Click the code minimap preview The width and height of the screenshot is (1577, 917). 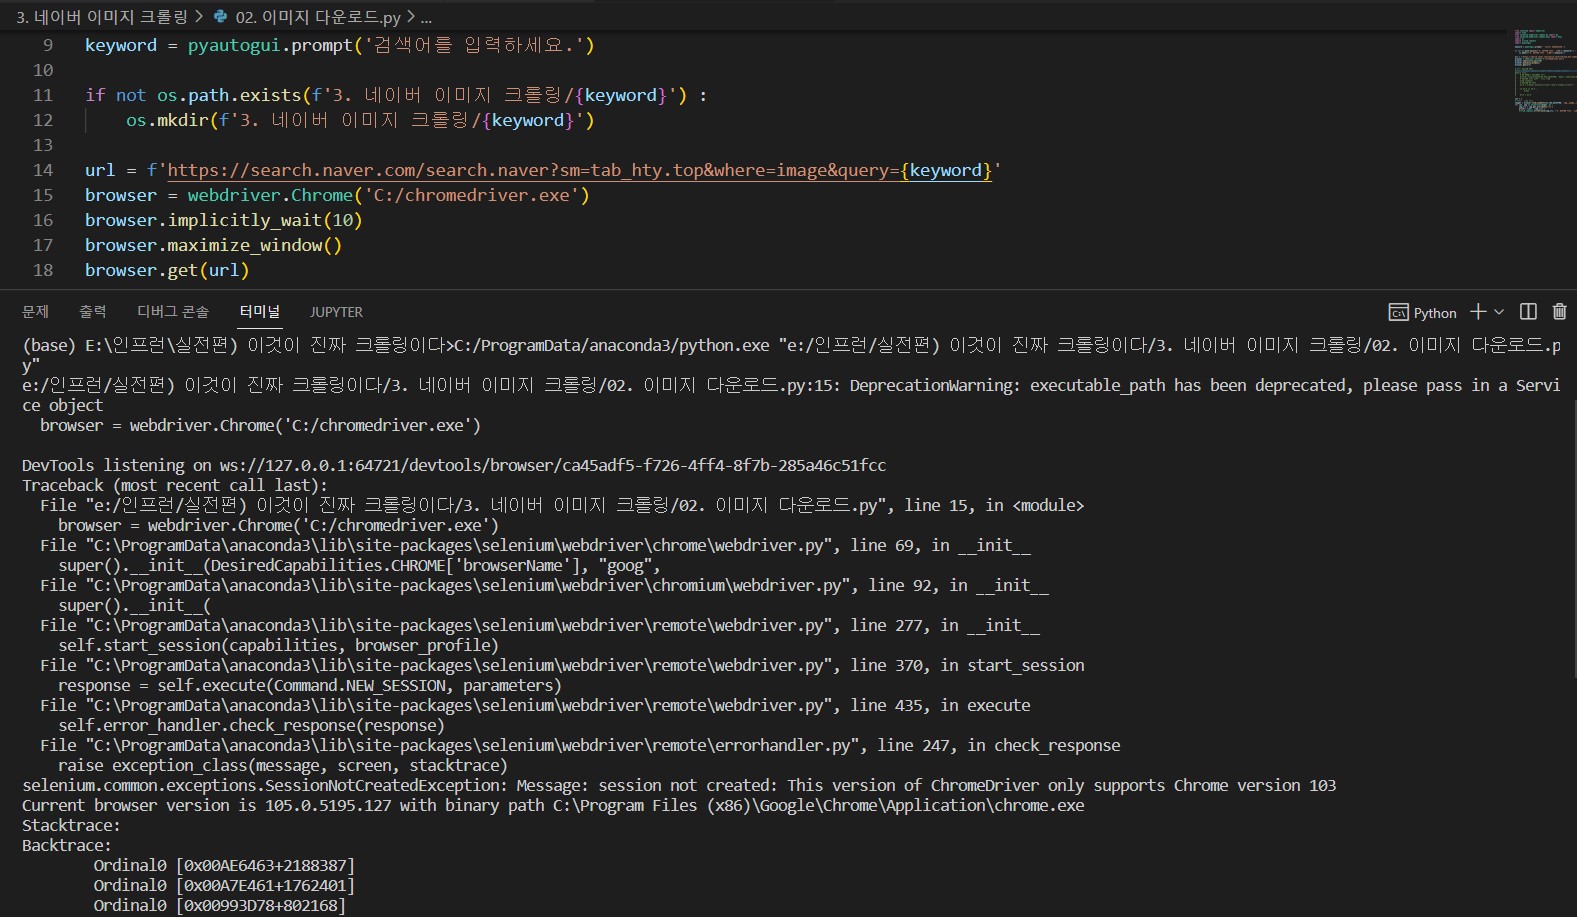pyautogui.click(x=1543, y=72)
